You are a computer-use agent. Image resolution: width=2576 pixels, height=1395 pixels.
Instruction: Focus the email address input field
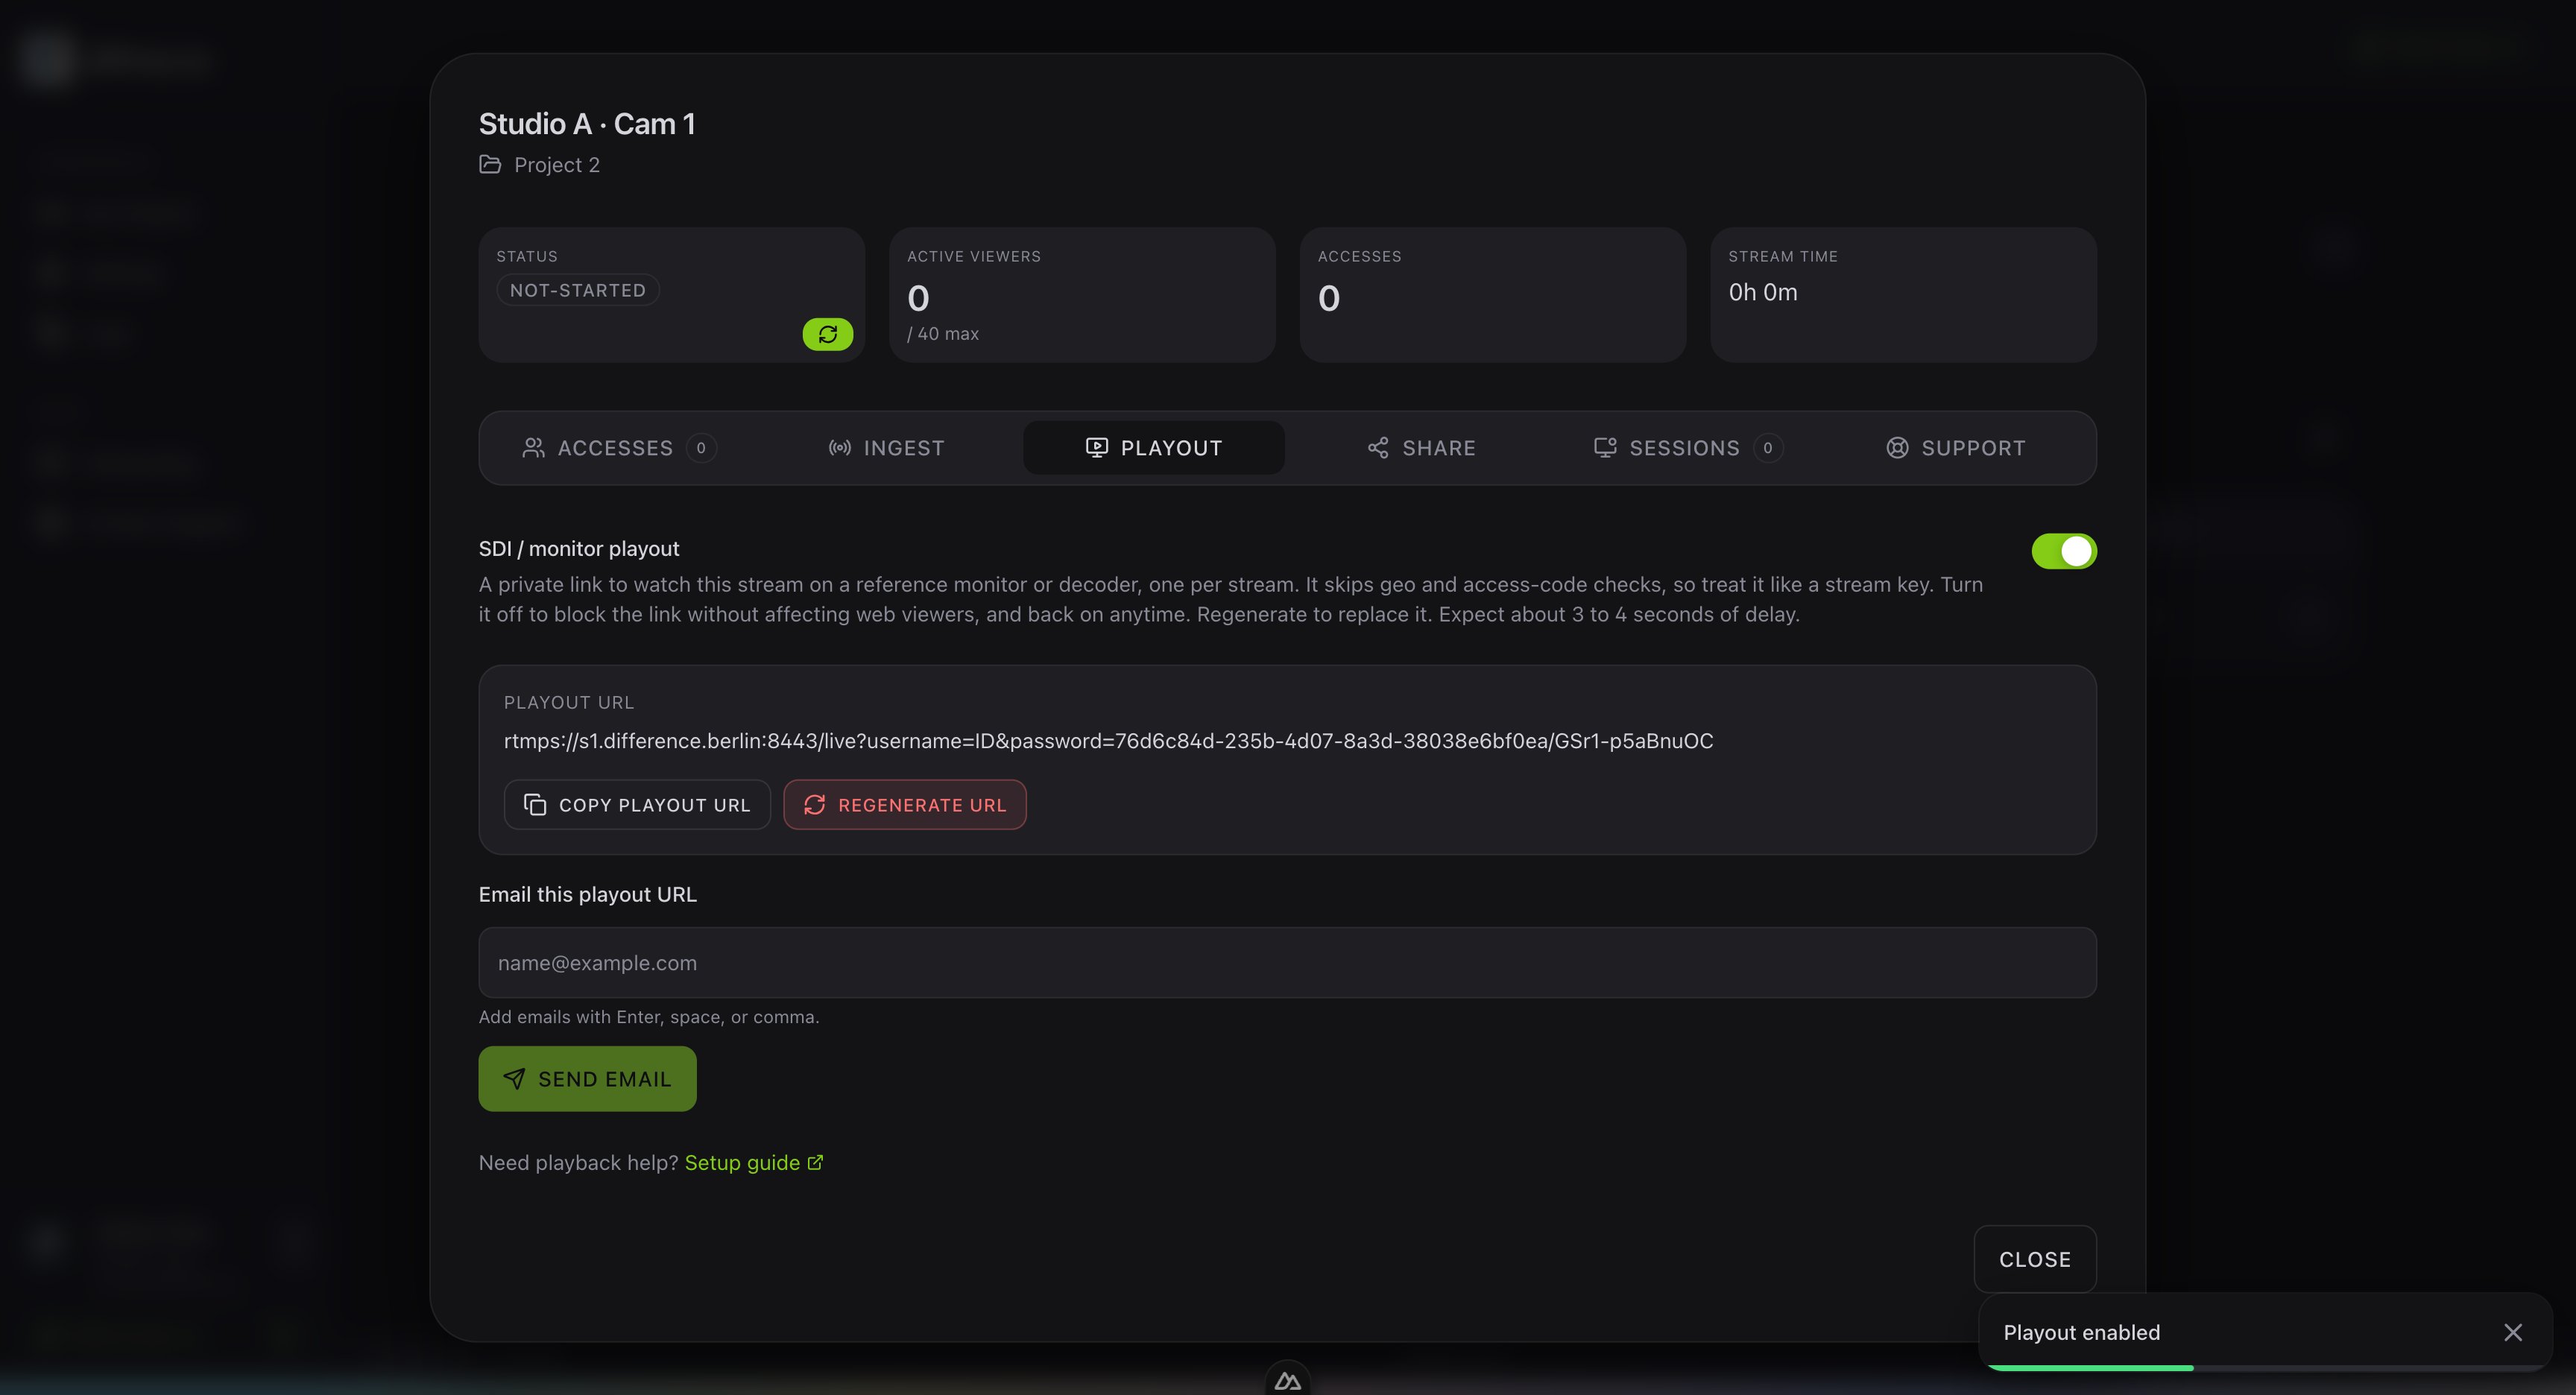coord(1287,963)
